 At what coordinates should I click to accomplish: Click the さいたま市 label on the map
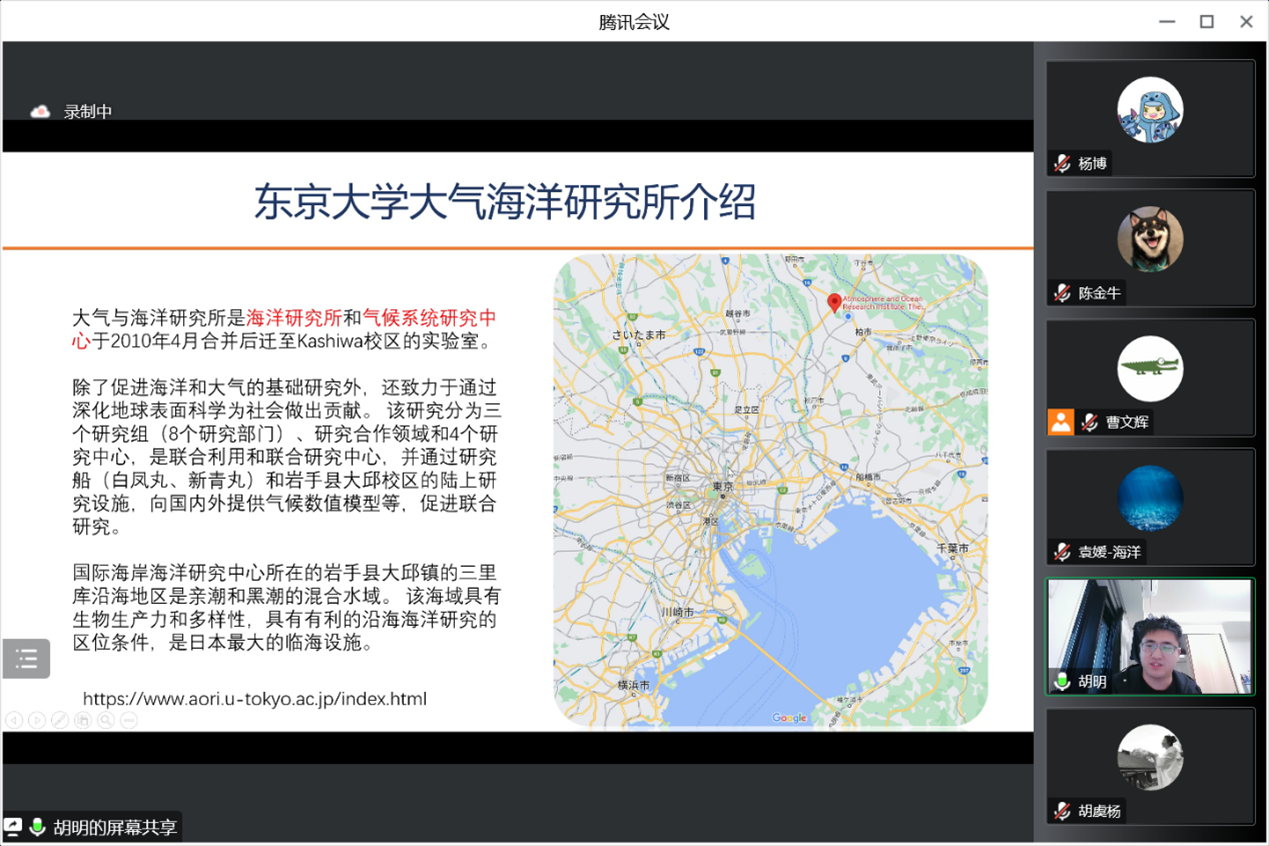point(639,335)
